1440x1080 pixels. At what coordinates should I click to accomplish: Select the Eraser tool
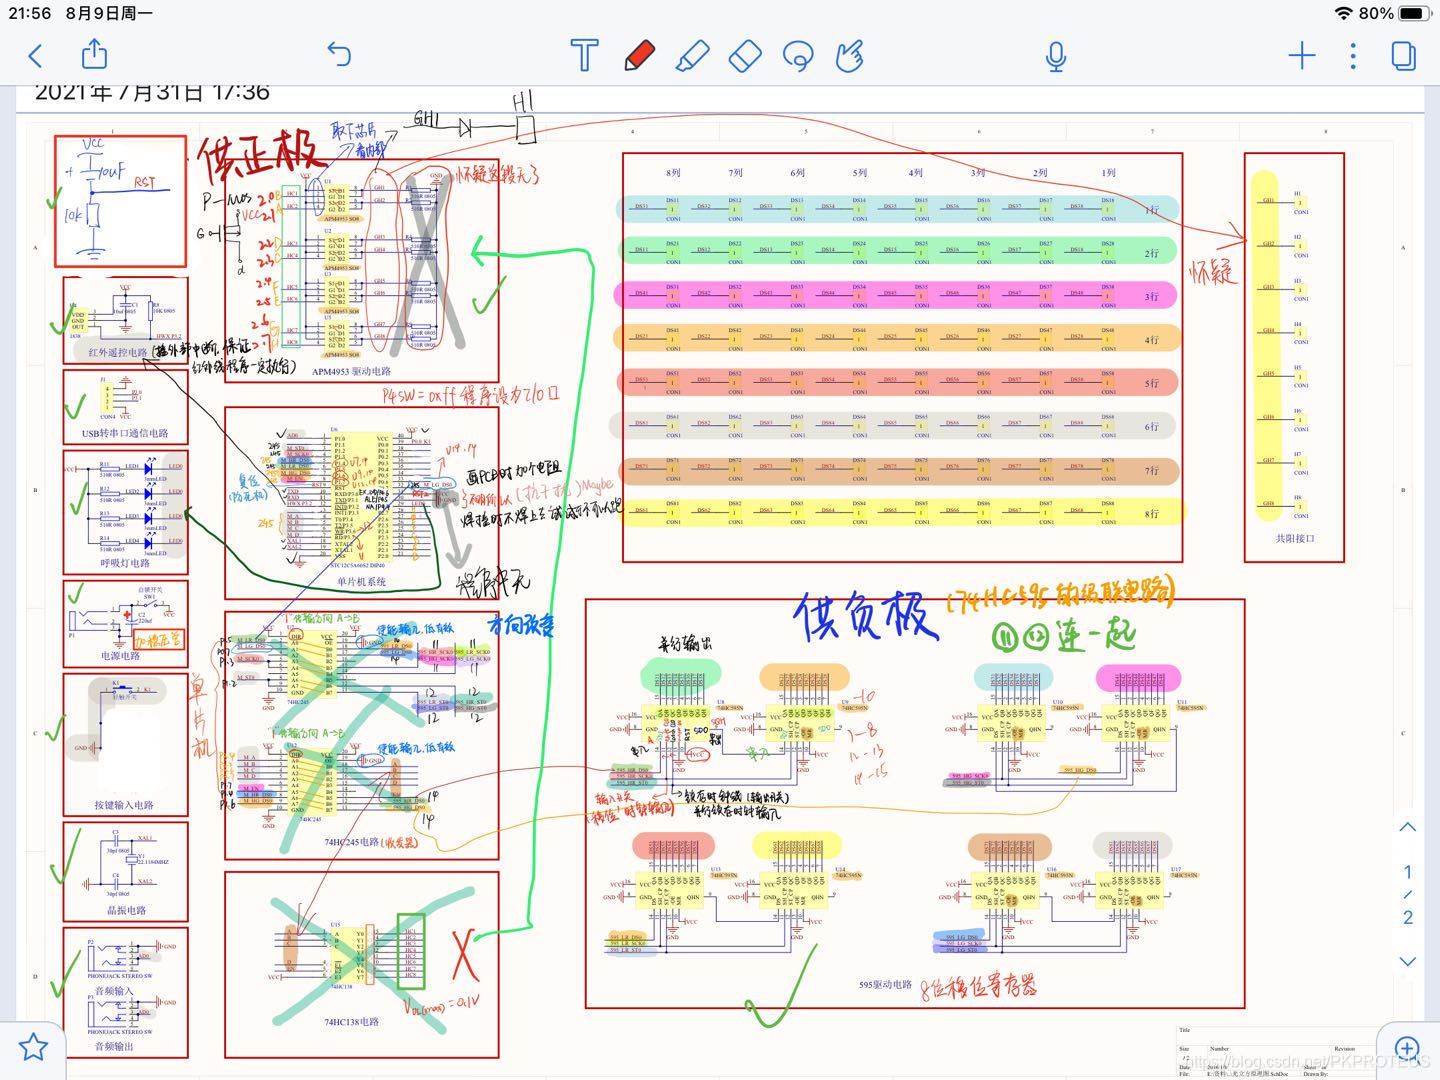click(x=746, y=55)
